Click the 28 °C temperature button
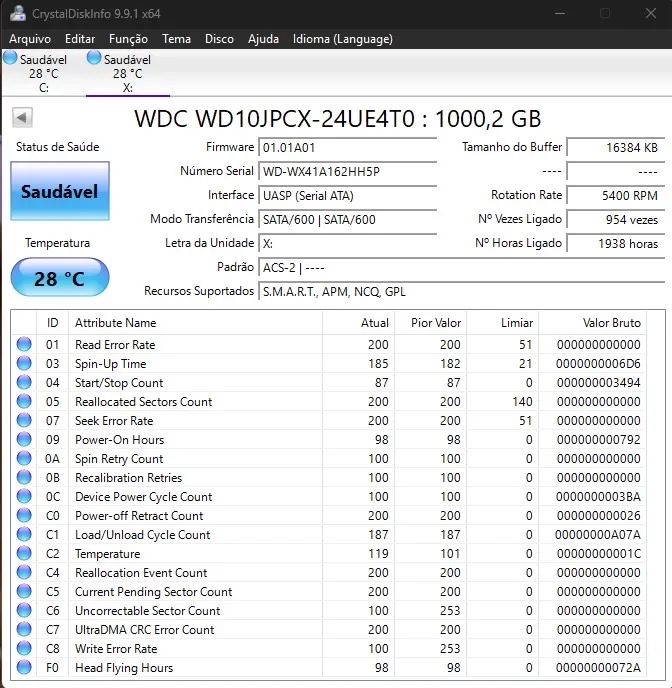 point(60,277)
